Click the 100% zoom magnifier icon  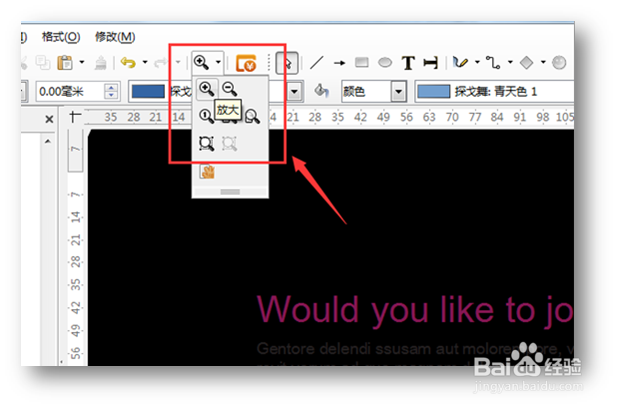tap(206, 116)
